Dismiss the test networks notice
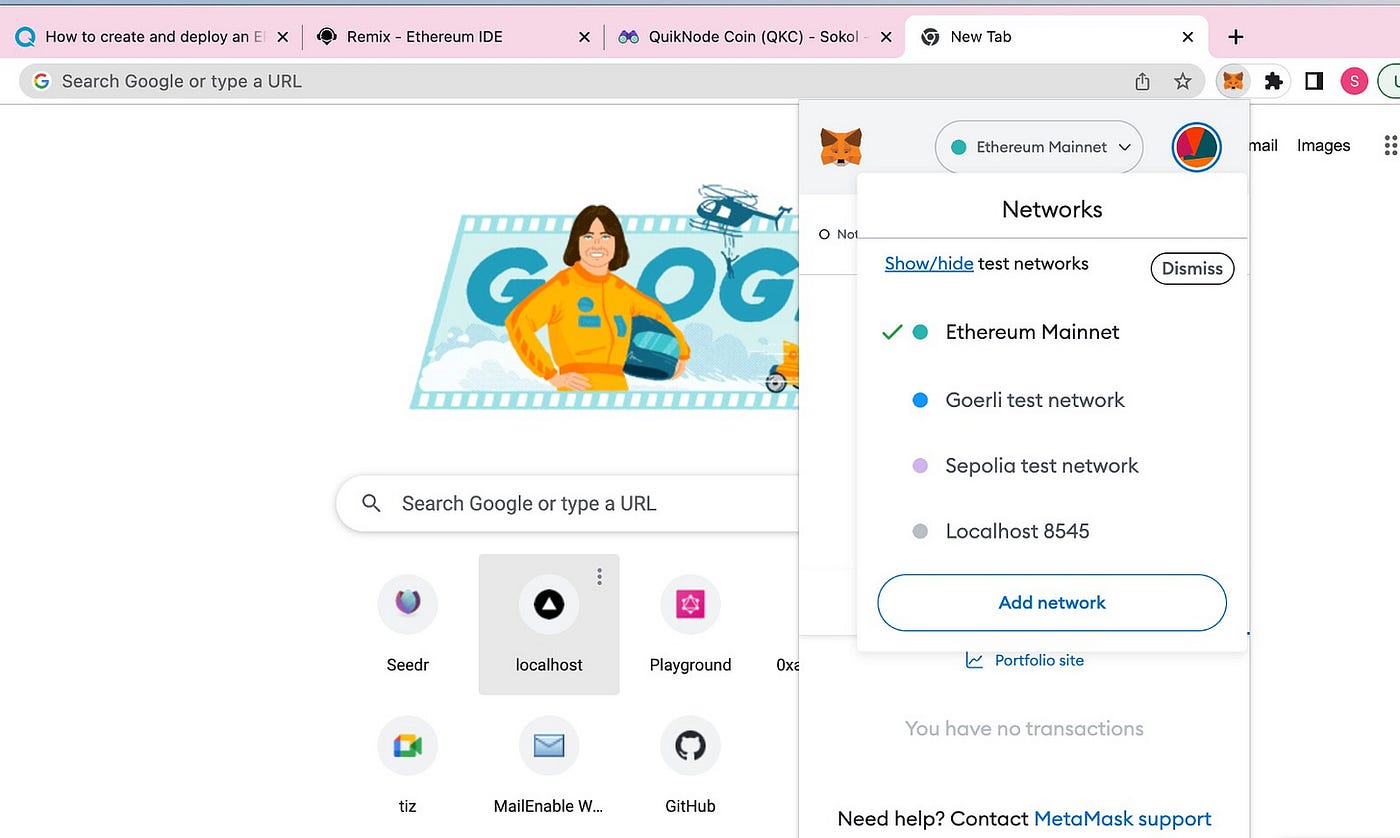The image size is (1400, 838). 1192,268
